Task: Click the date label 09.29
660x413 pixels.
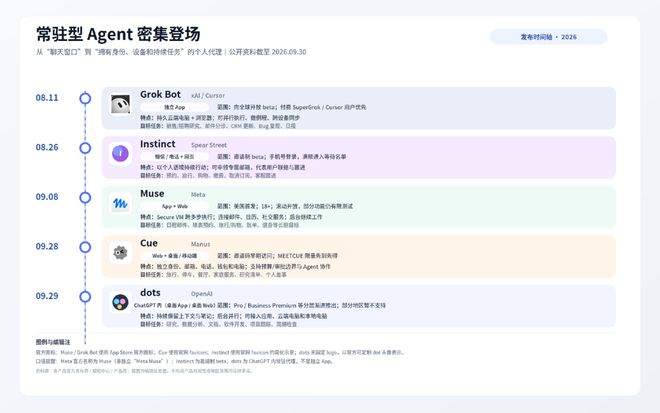Action: point(47,296)
